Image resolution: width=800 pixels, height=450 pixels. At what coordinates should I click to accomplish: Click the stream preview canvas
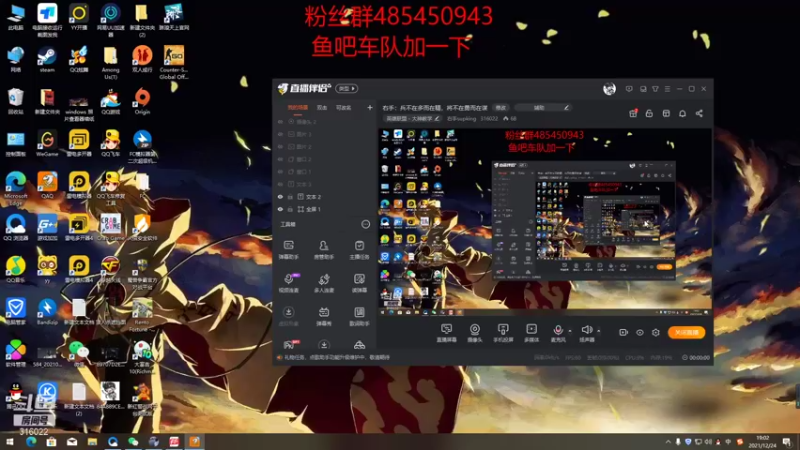[545, 222]
